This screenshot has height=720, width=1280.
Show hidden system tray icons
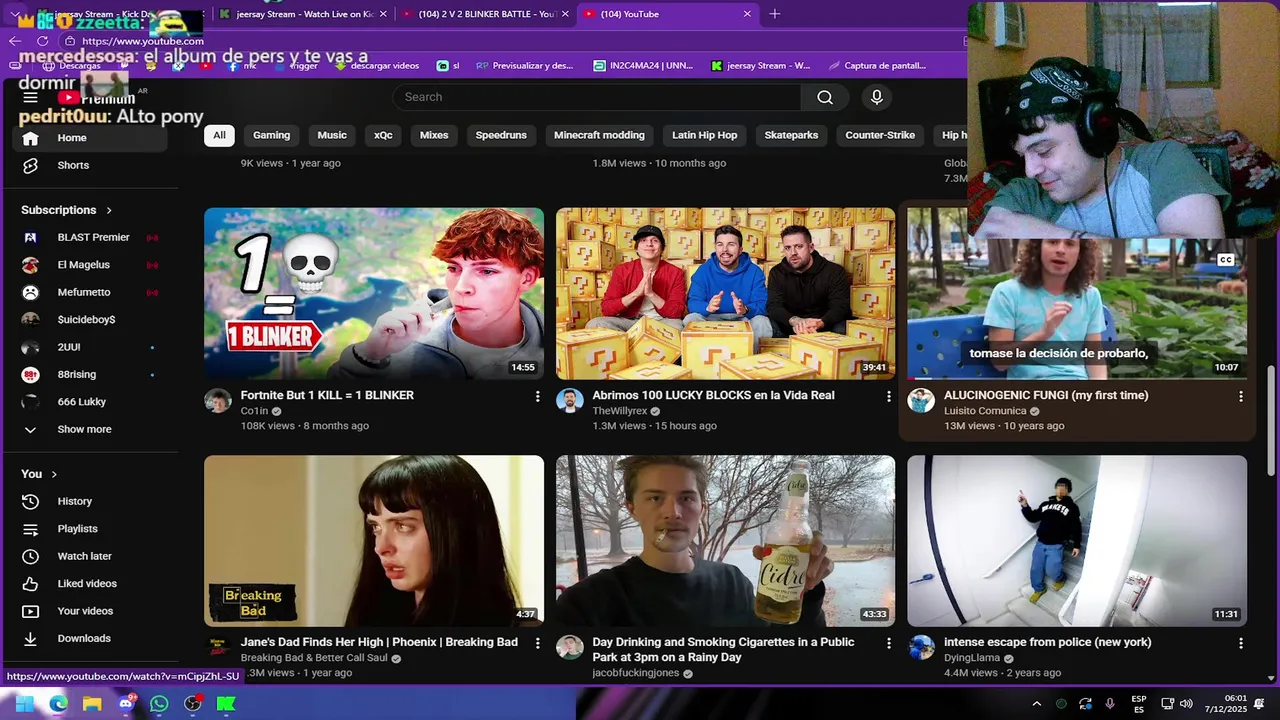click(1037, 704)
